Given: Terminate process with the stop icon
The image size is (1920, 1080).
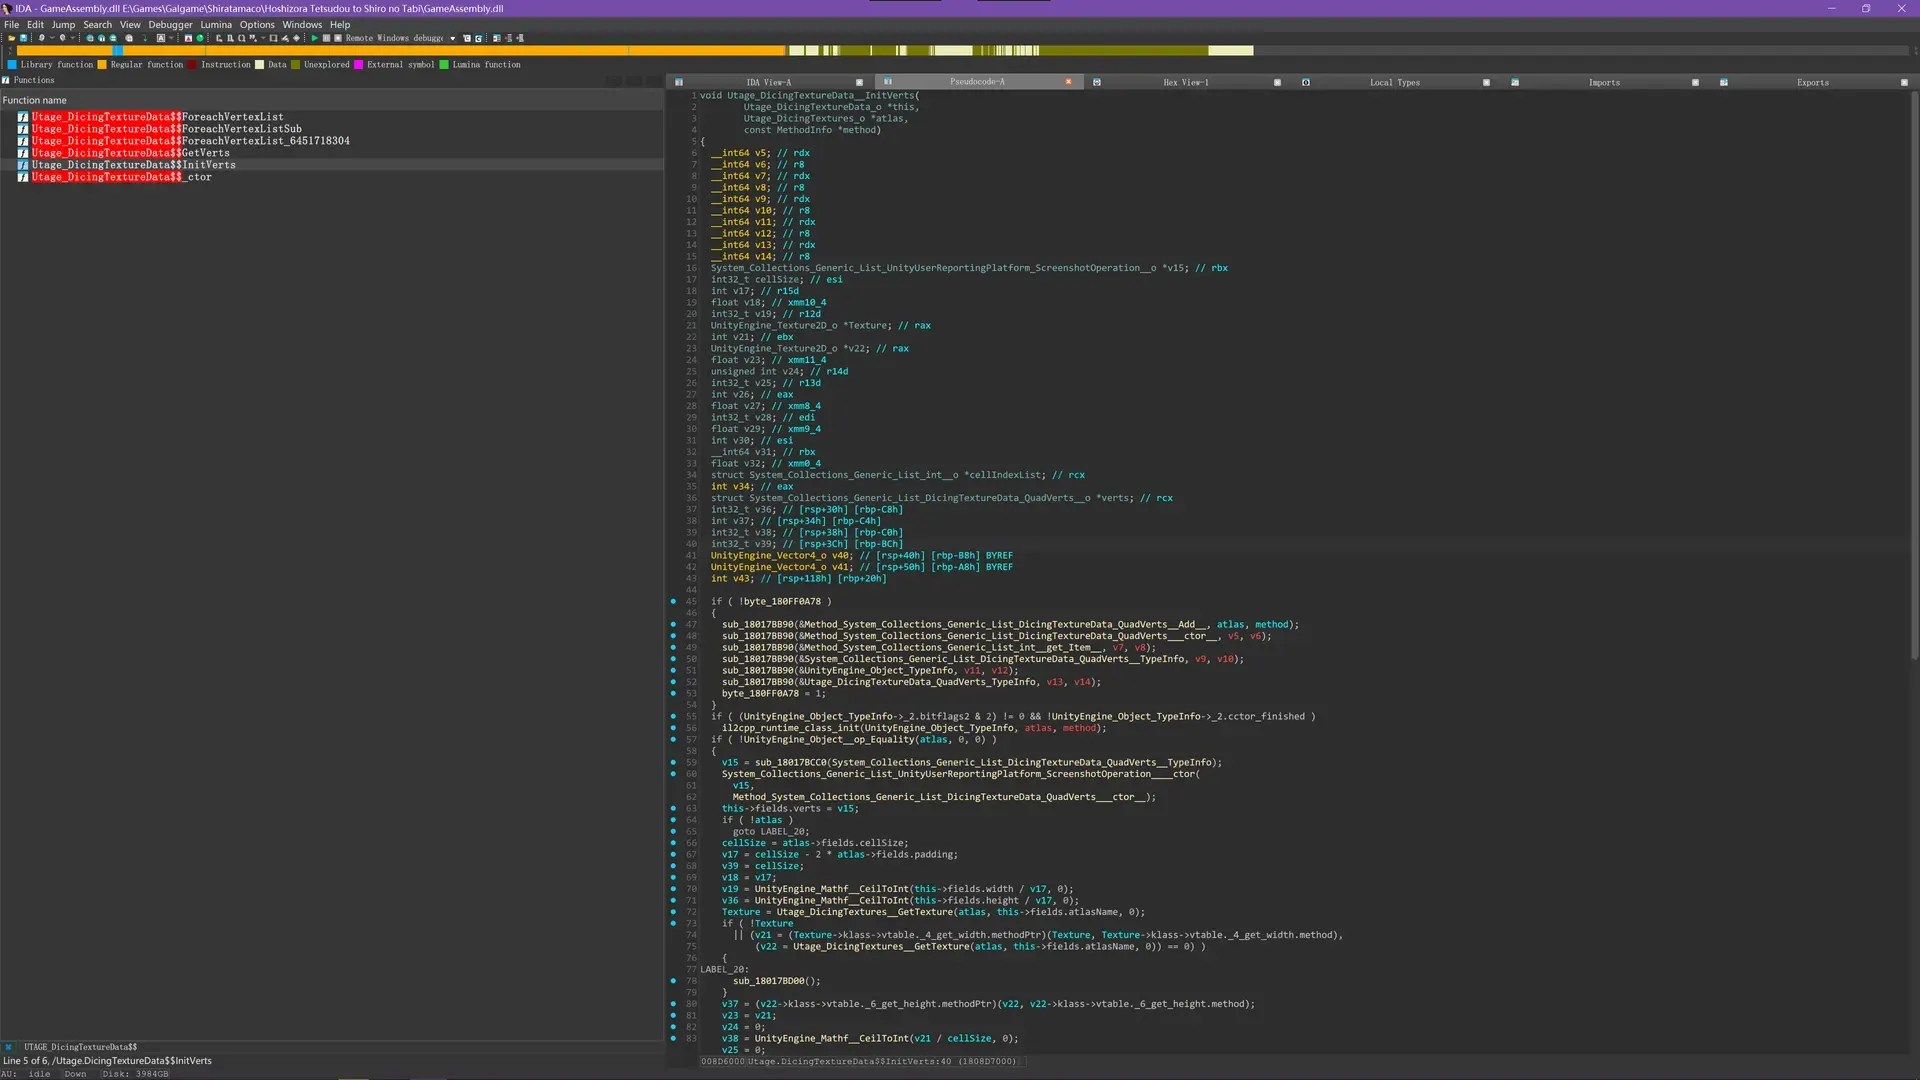Looking at the screenshot, I should (x=338, y=38).
